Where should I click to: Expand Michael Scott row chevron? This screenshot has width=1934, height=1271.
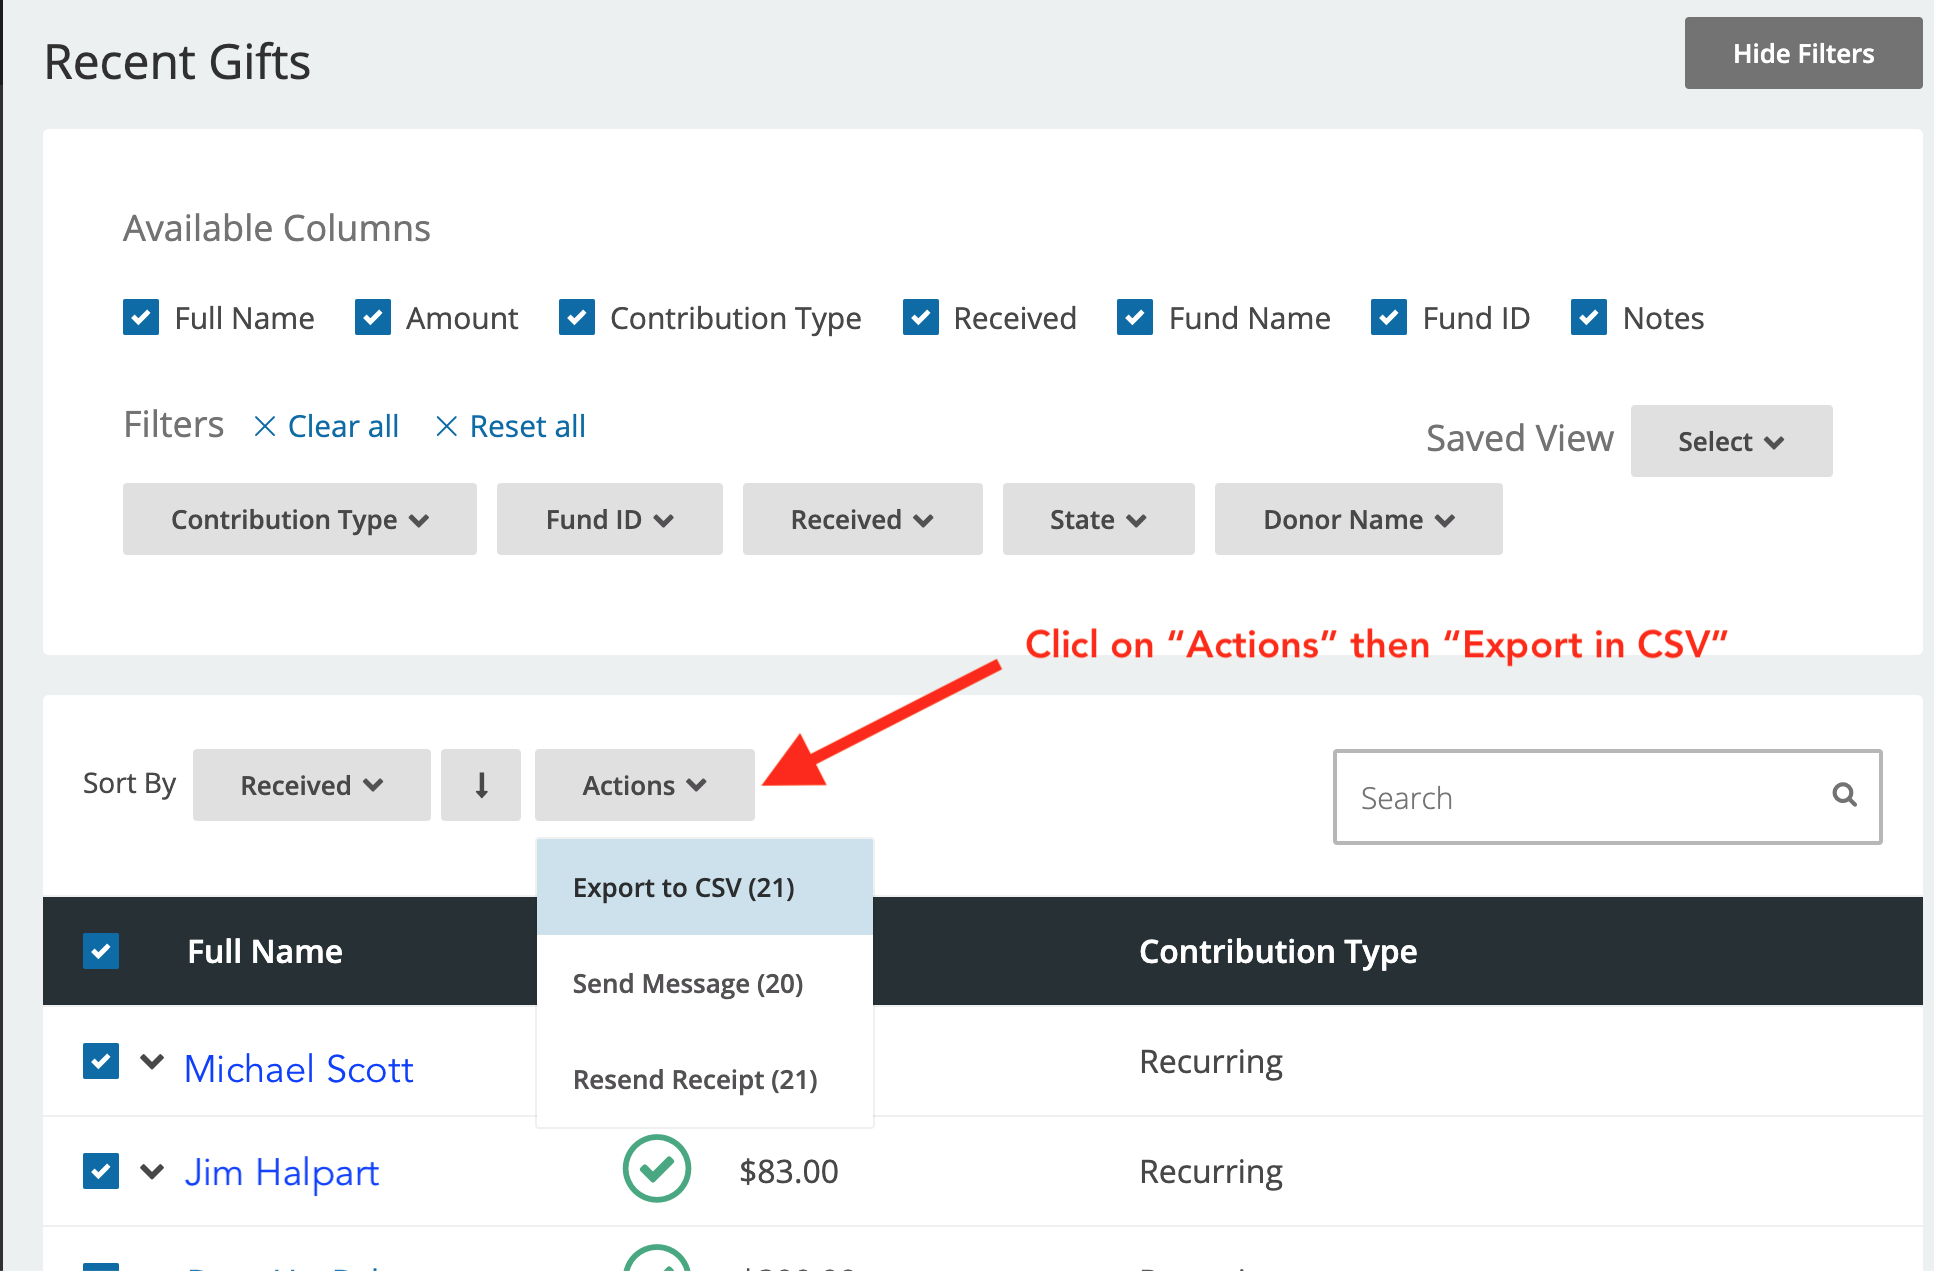coord(152,1062)
